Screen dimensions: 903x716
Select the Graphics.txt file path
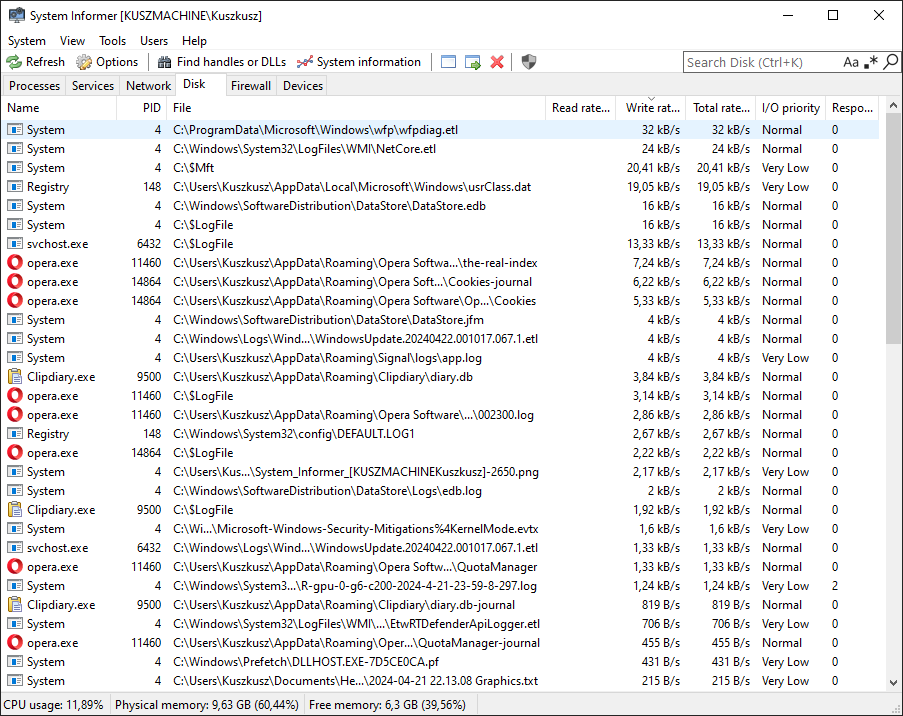point(355,681)
